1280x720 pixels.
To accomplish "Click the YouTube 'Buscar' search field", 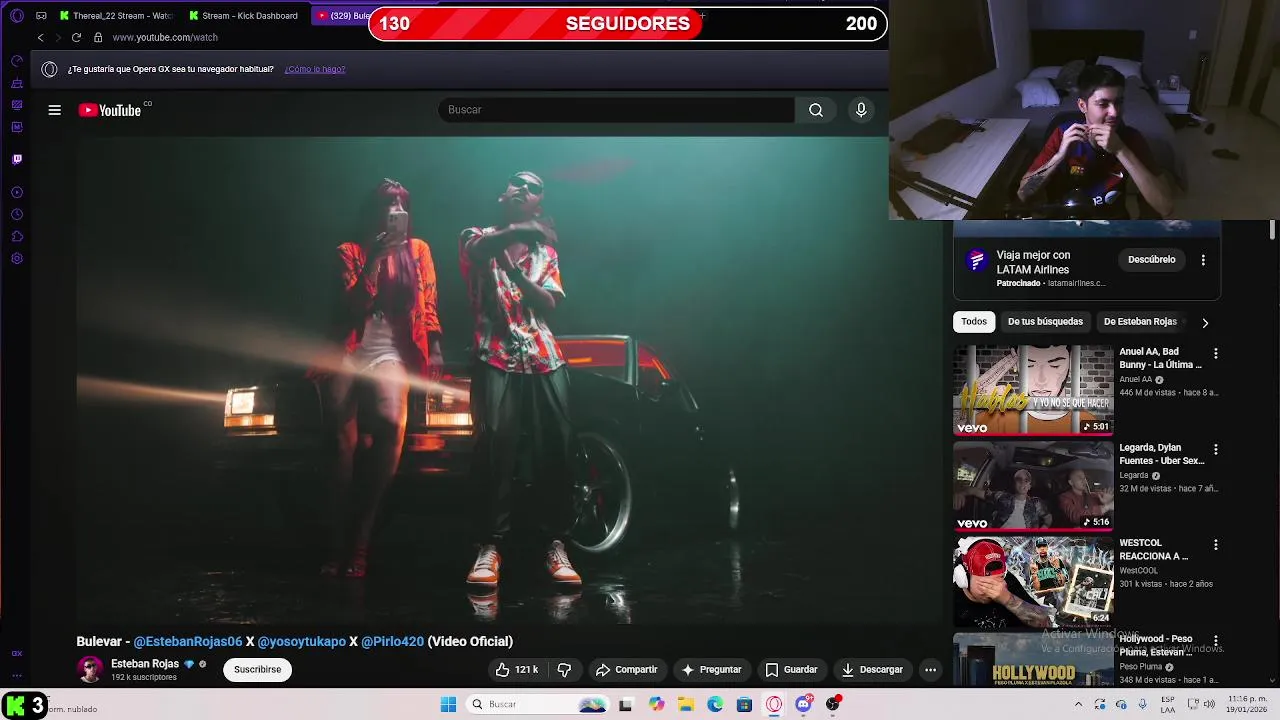I will (x=616, y=110).
